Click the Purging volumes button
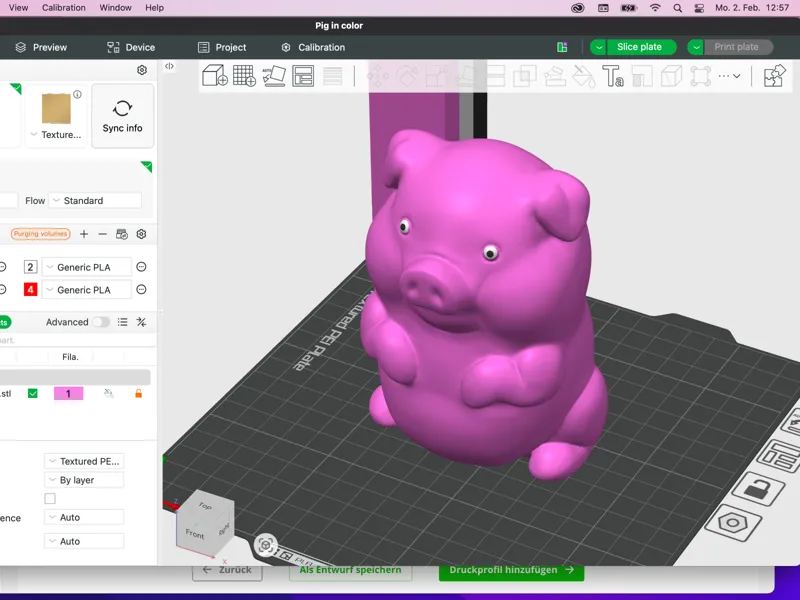The width and height of the screenshot is (800, 600). [40, 234]
